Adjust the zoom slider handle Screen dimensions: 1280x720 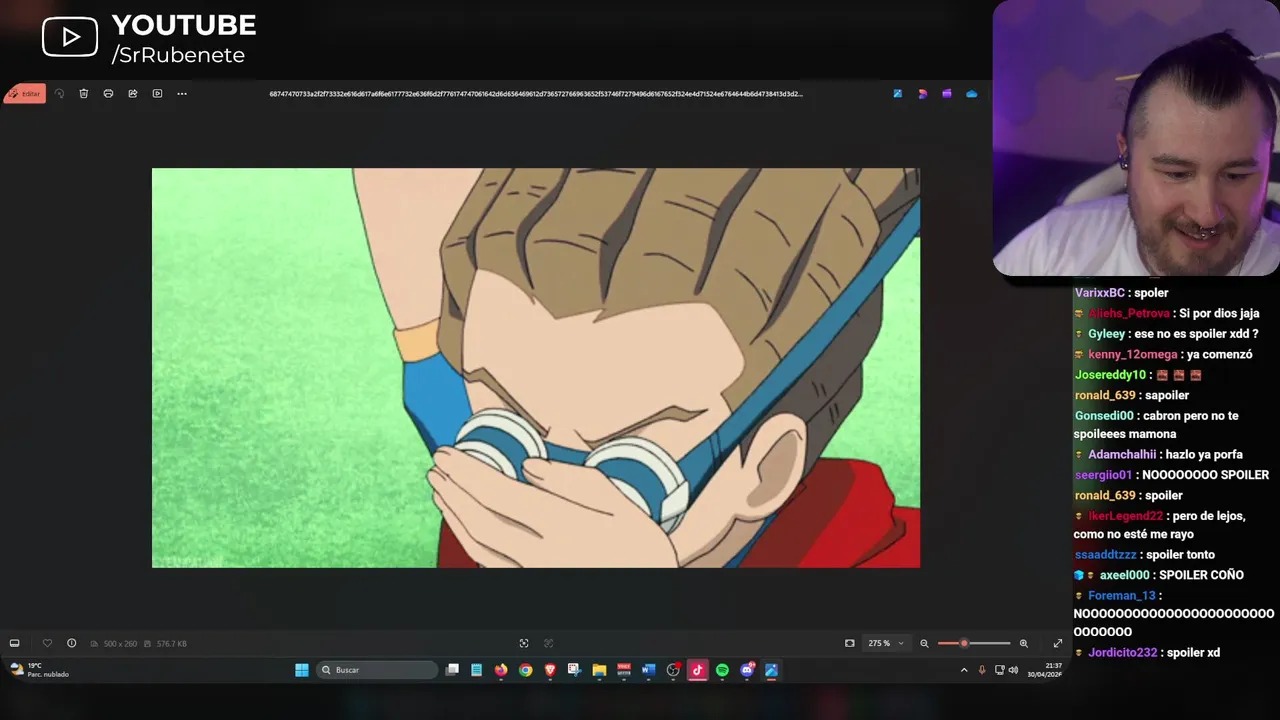pos(964,643)
